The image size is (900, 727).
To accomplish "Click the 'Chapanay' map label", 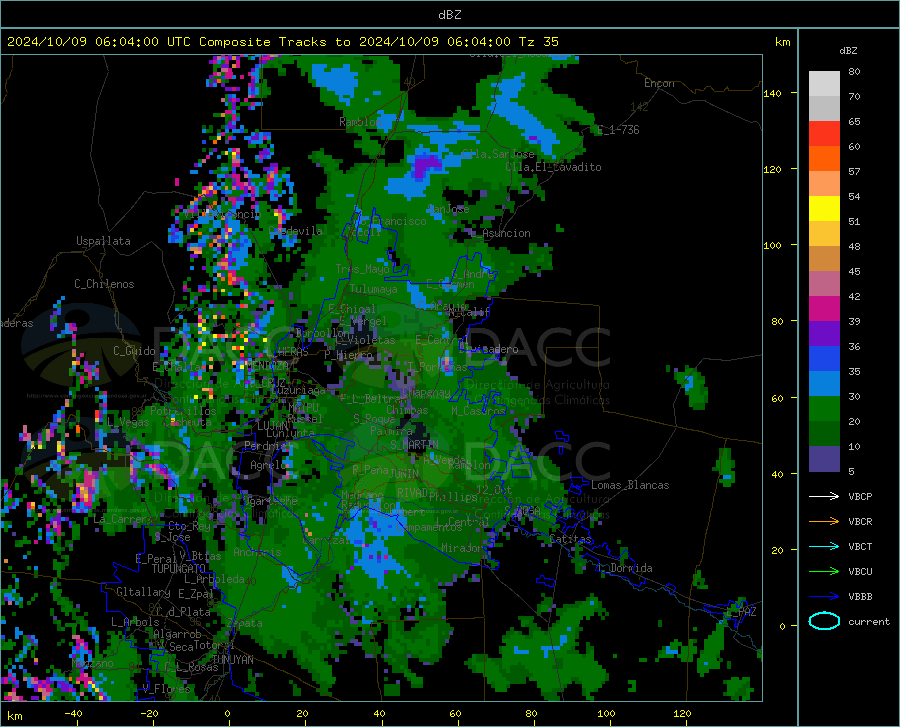I will (426, 392).
